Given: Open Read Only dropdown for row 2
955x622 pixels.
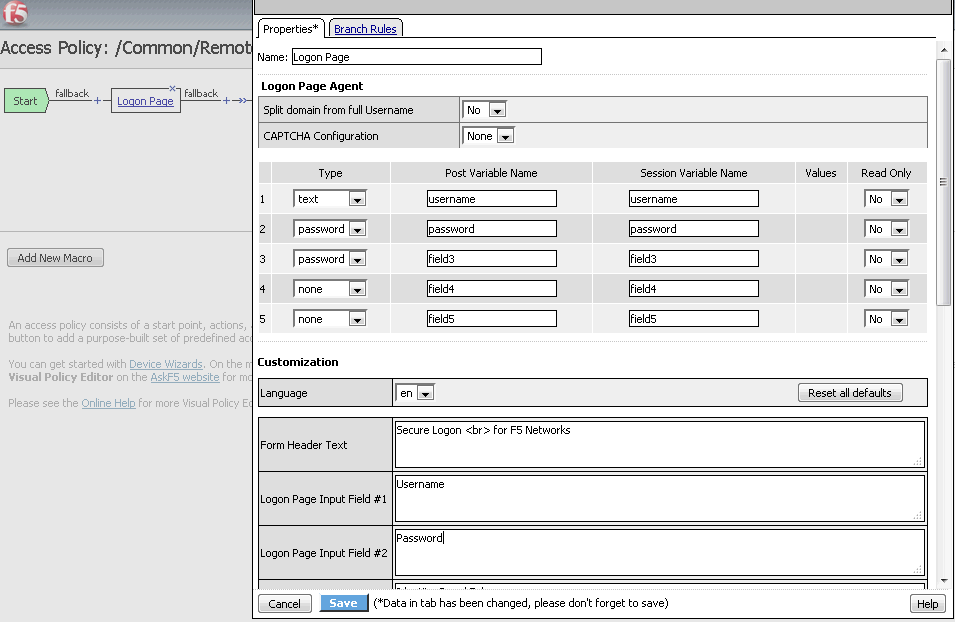Looking at the screenshot, I should pyautogui.click(x=899, y=229).
